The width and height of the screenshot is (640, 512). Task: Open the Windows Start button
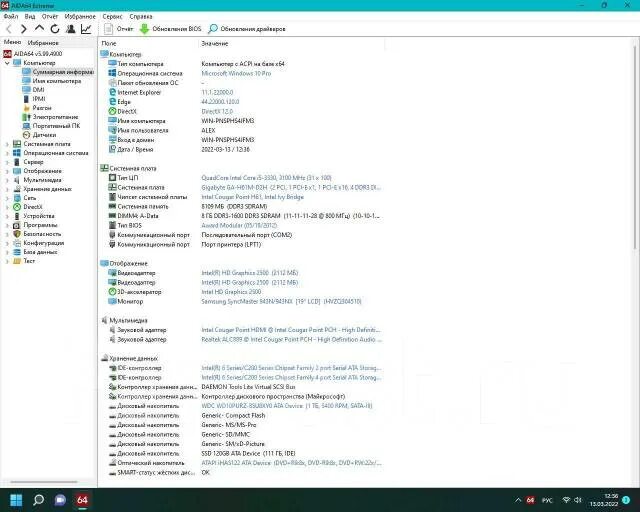coord(16,500)
